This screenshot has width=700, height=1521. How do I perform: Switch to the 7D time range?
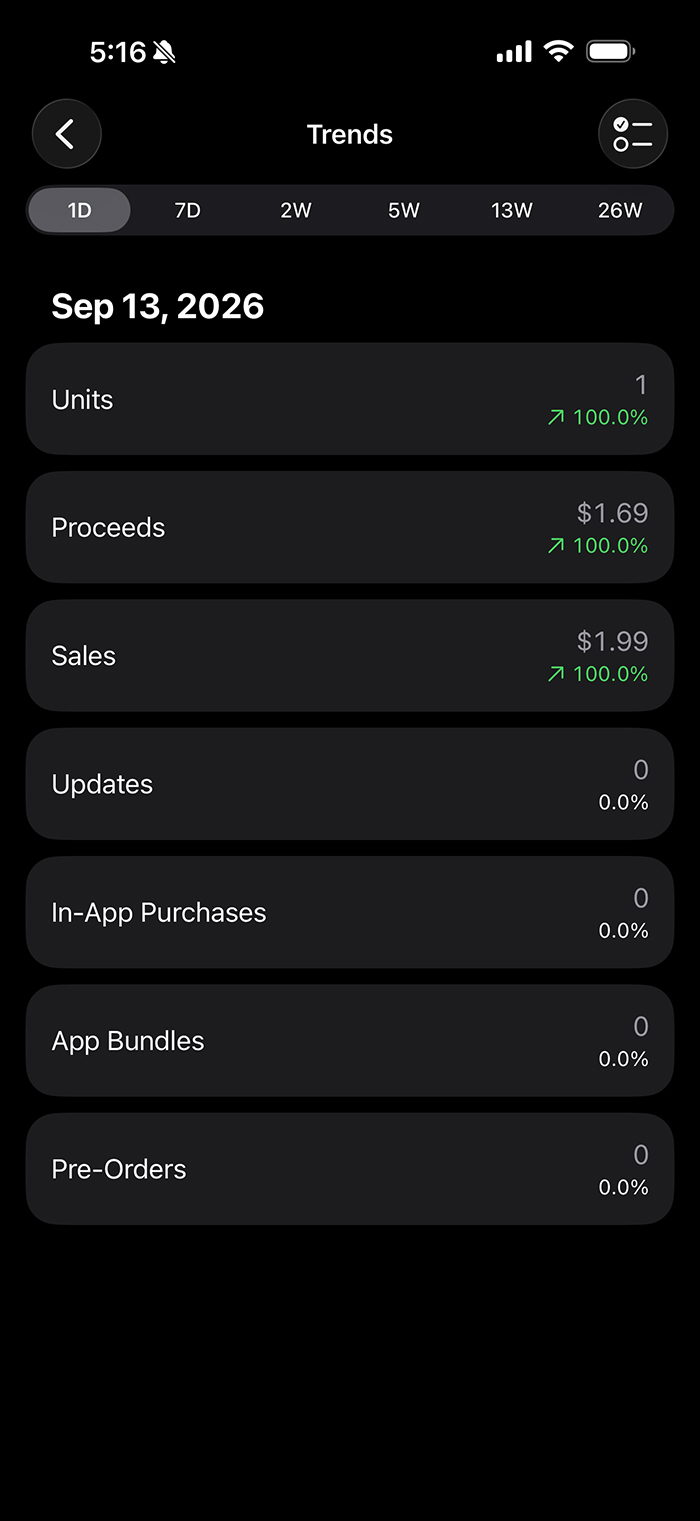click(187, 210)
